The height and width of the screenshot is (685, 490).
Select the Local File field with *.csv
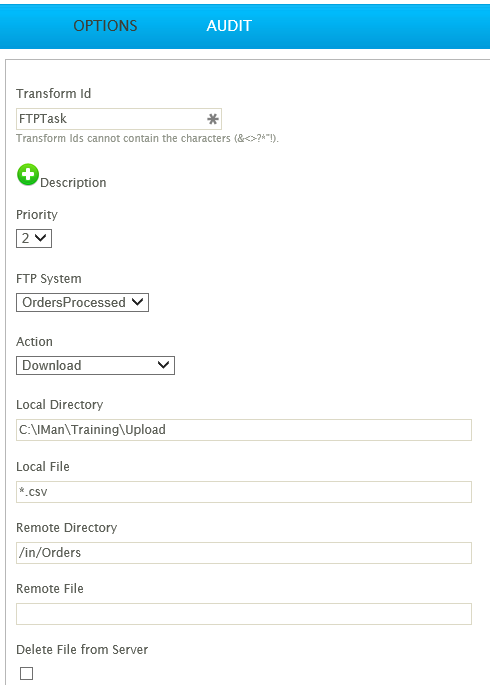pyautogui.click(x=244, y=492)
